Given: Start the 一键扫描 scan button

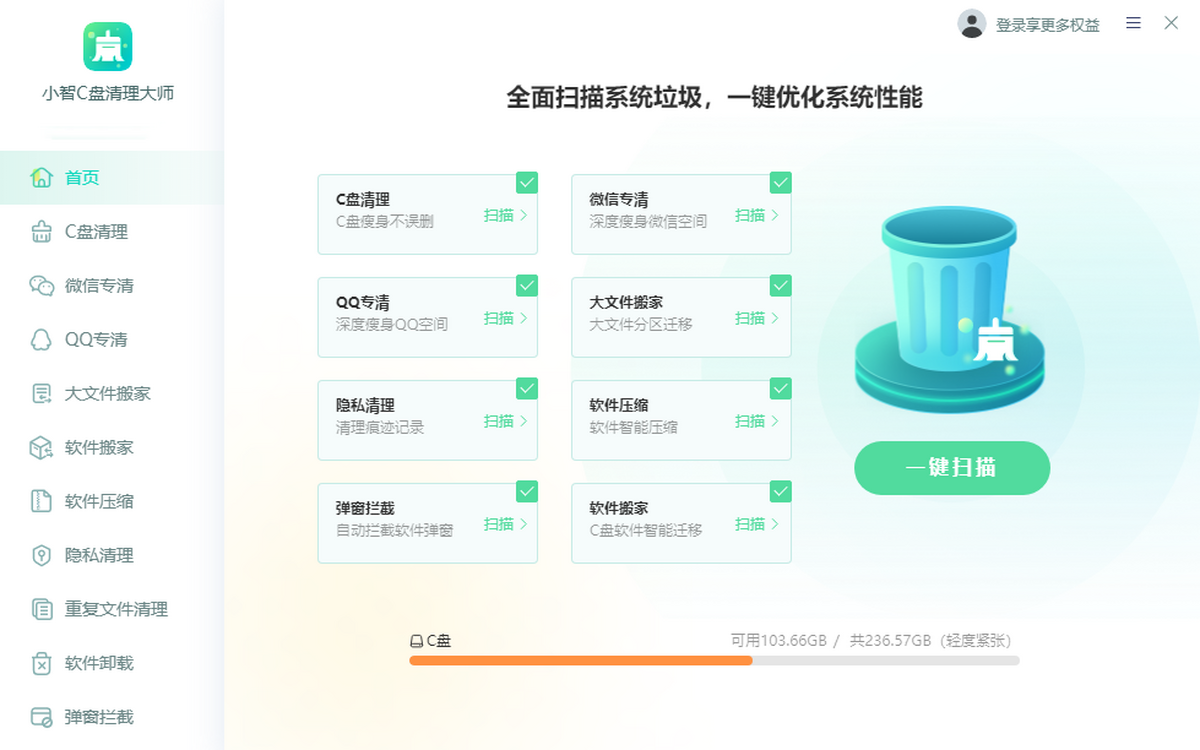Looking at the screenshot, I should tap(952, 468).
